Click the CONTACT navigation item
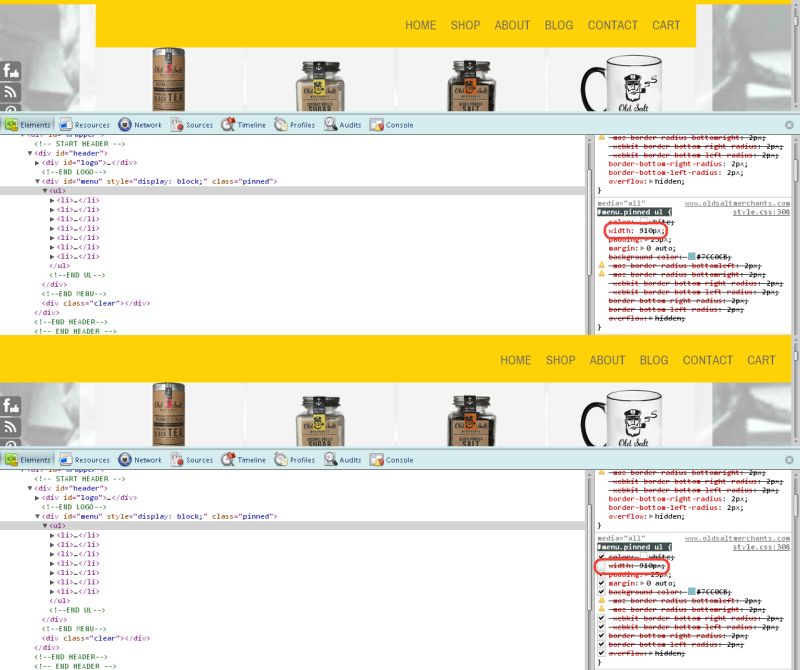Viewport: 800px width, 670px height. pos(613,25)
